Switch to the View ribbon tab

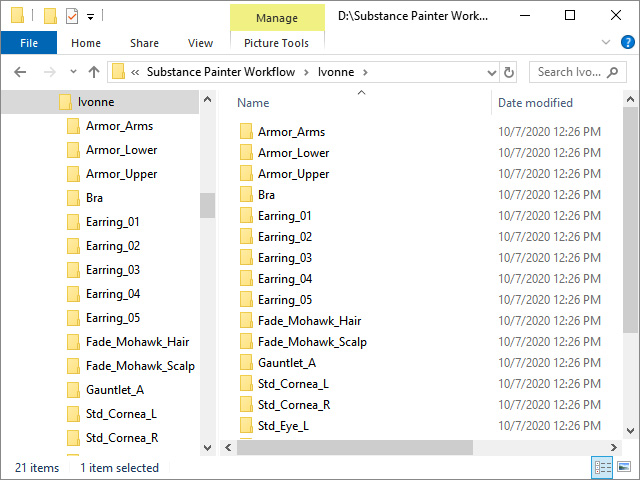pyautogui.click(x=200, y=43)
